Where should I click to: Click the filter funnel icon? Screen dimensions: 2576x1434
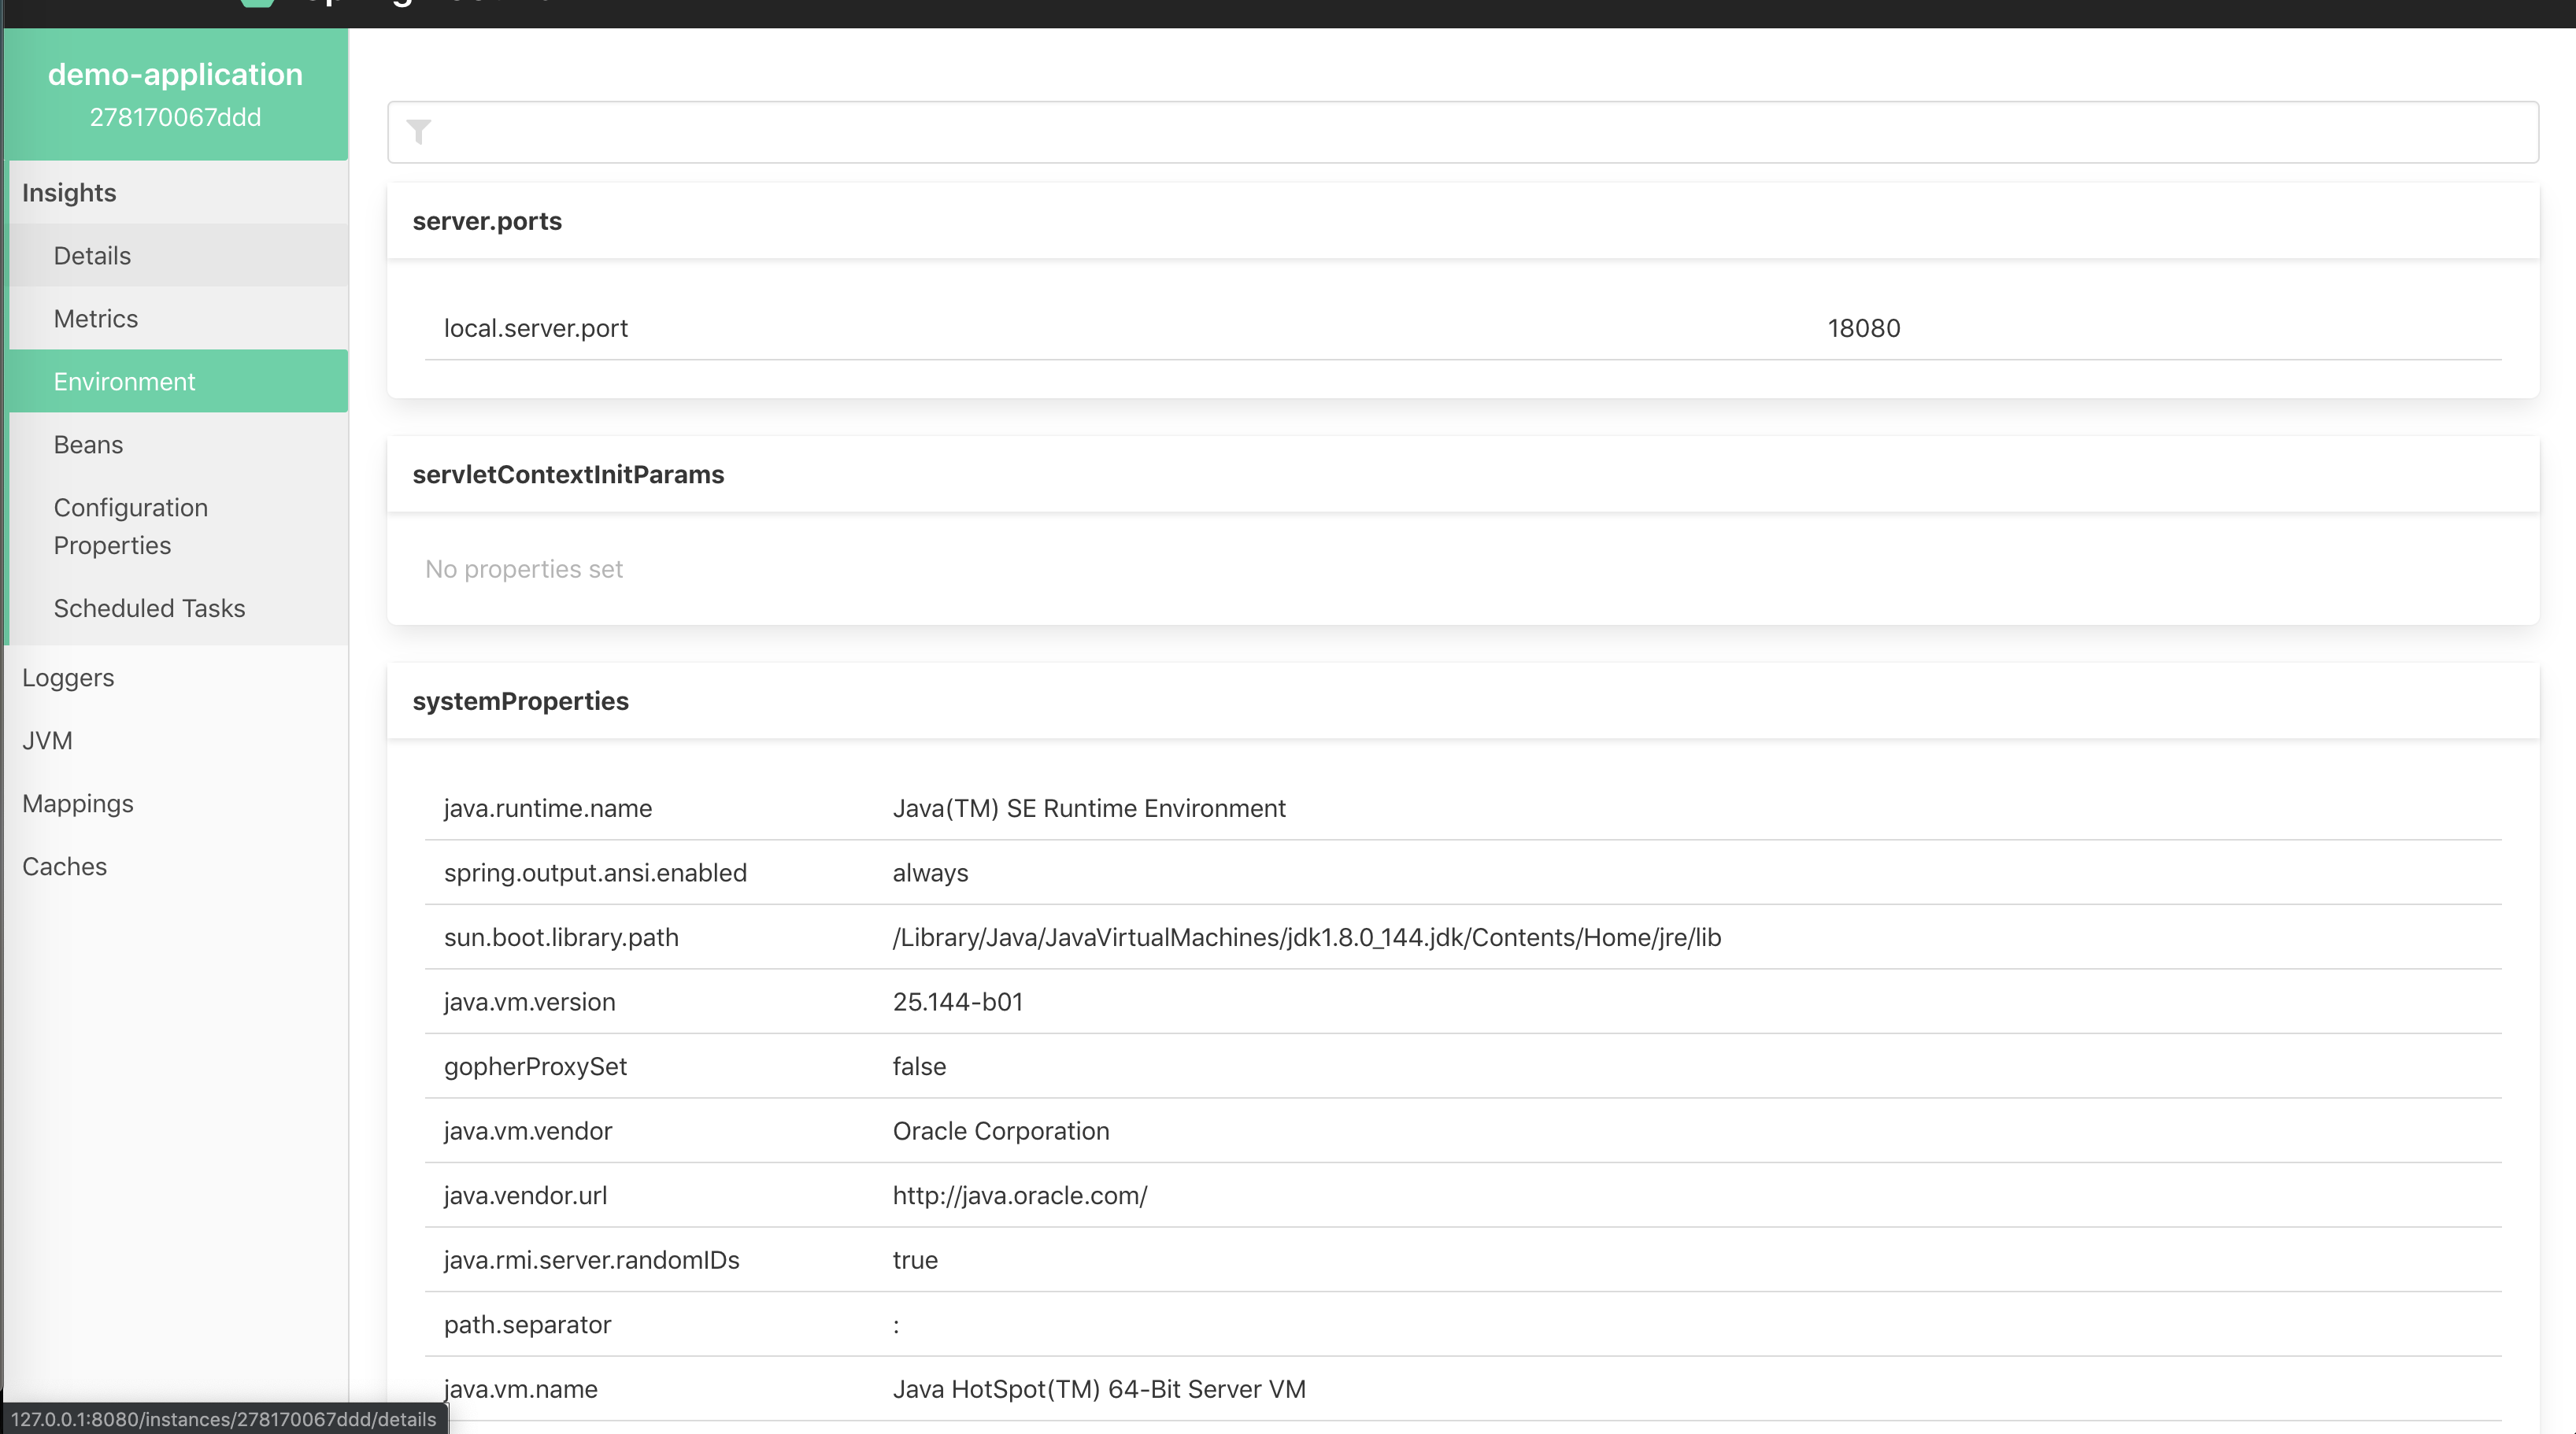click(x=419, y=132)
